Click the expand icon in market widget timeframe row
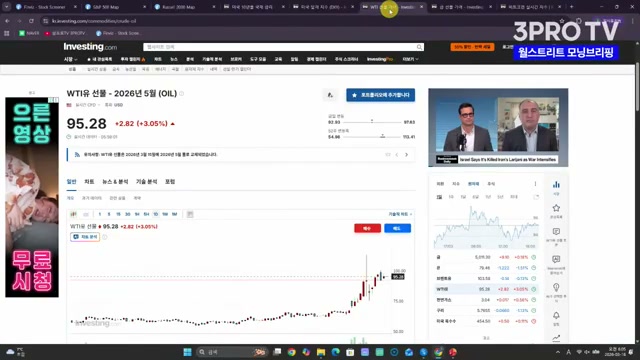The image size is (640, 360). pos(536,197)
